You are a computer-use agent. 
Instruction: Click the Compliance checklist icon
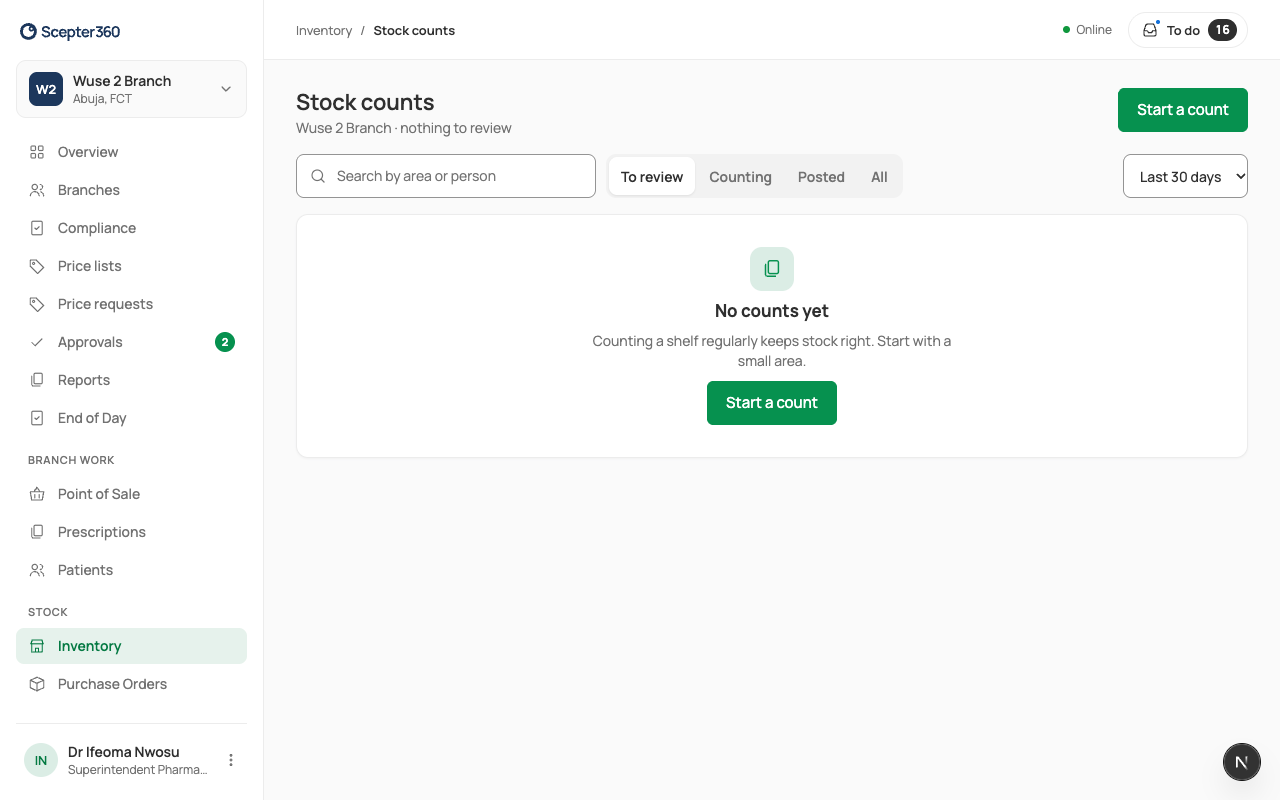(37, 228)
